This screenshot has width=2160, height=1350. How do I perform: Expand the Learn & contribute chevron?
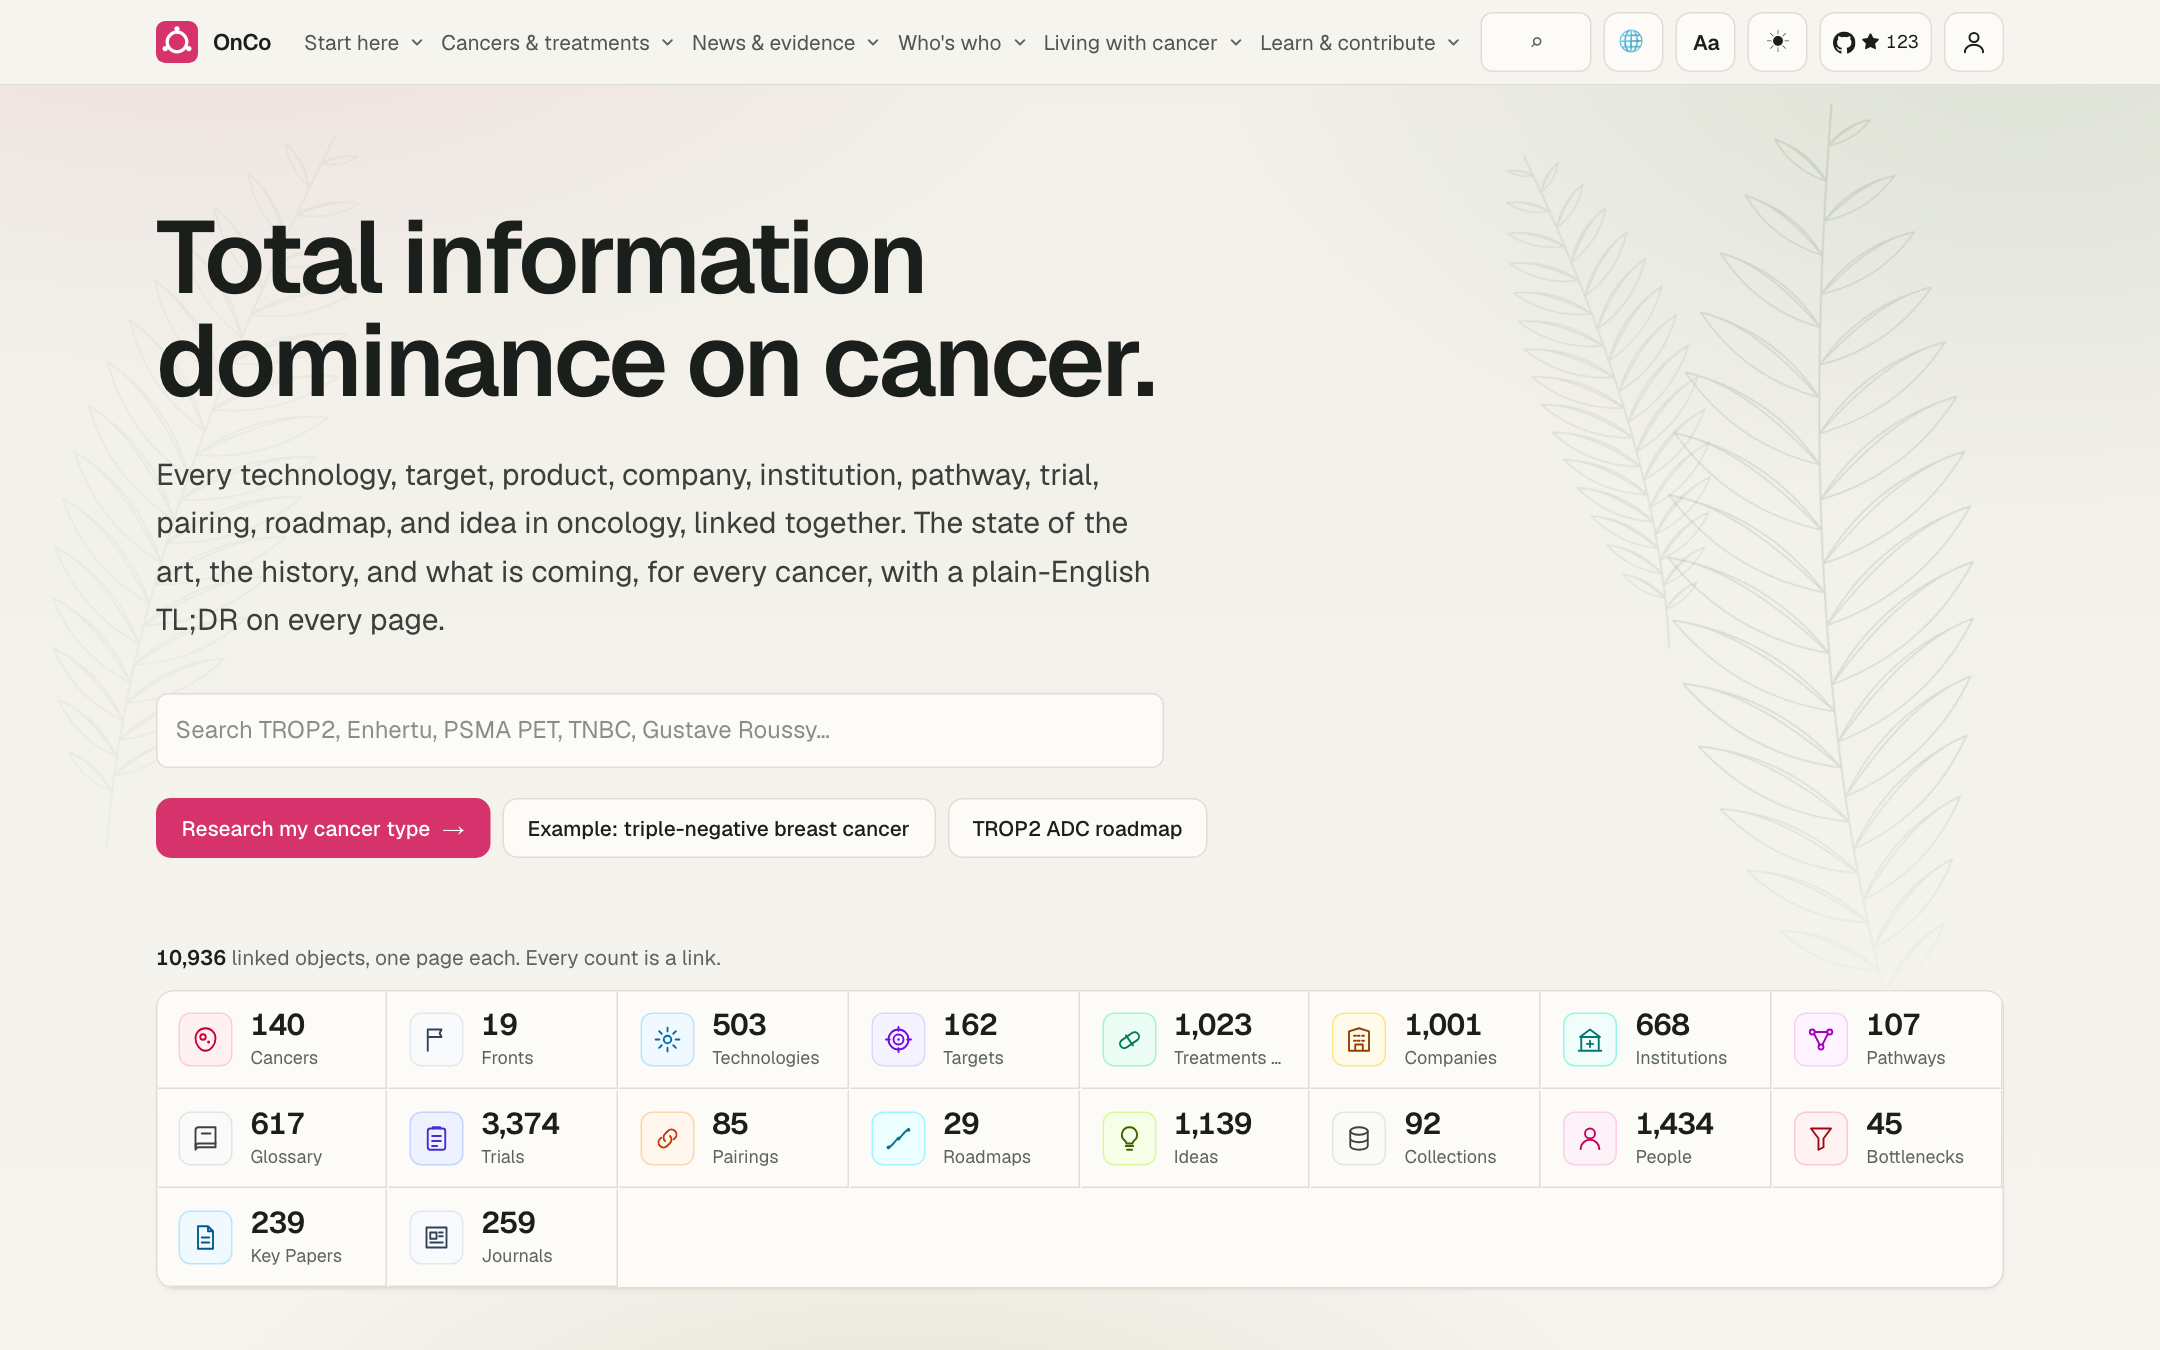pyautogui.click(x=1454, y=43)
